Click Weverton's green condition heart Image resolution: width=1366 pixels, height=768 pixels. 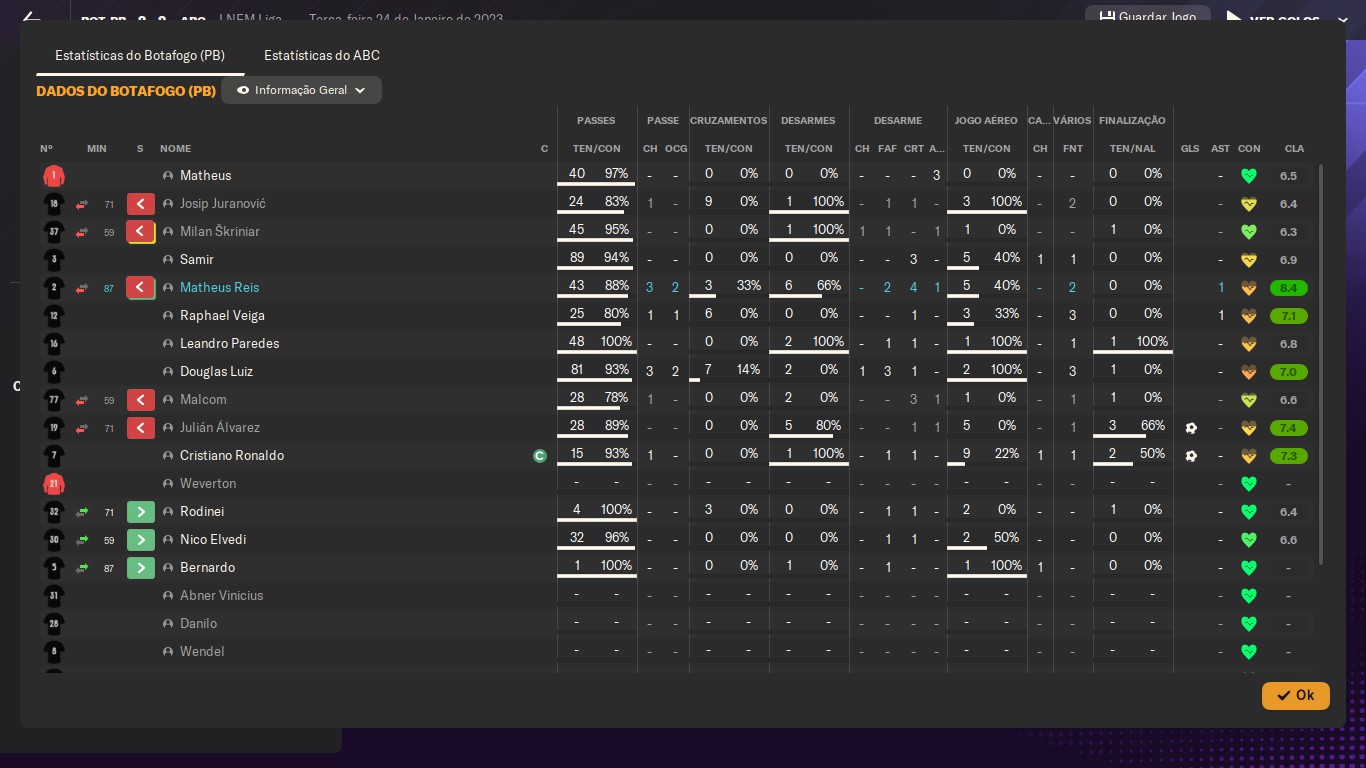point(1248,484)
